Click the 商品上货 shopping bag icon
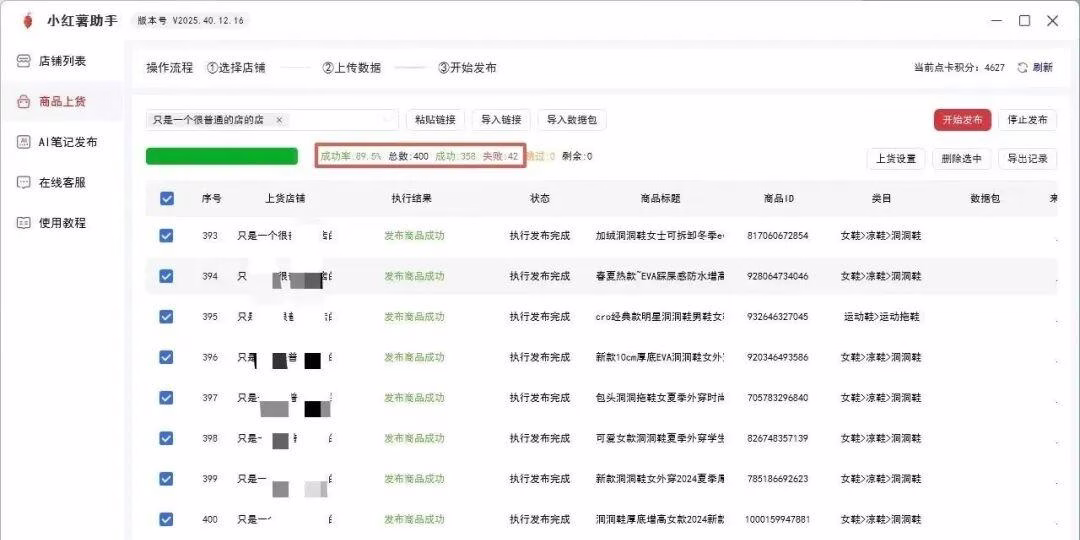The image size is (1080, 540). 24,101
